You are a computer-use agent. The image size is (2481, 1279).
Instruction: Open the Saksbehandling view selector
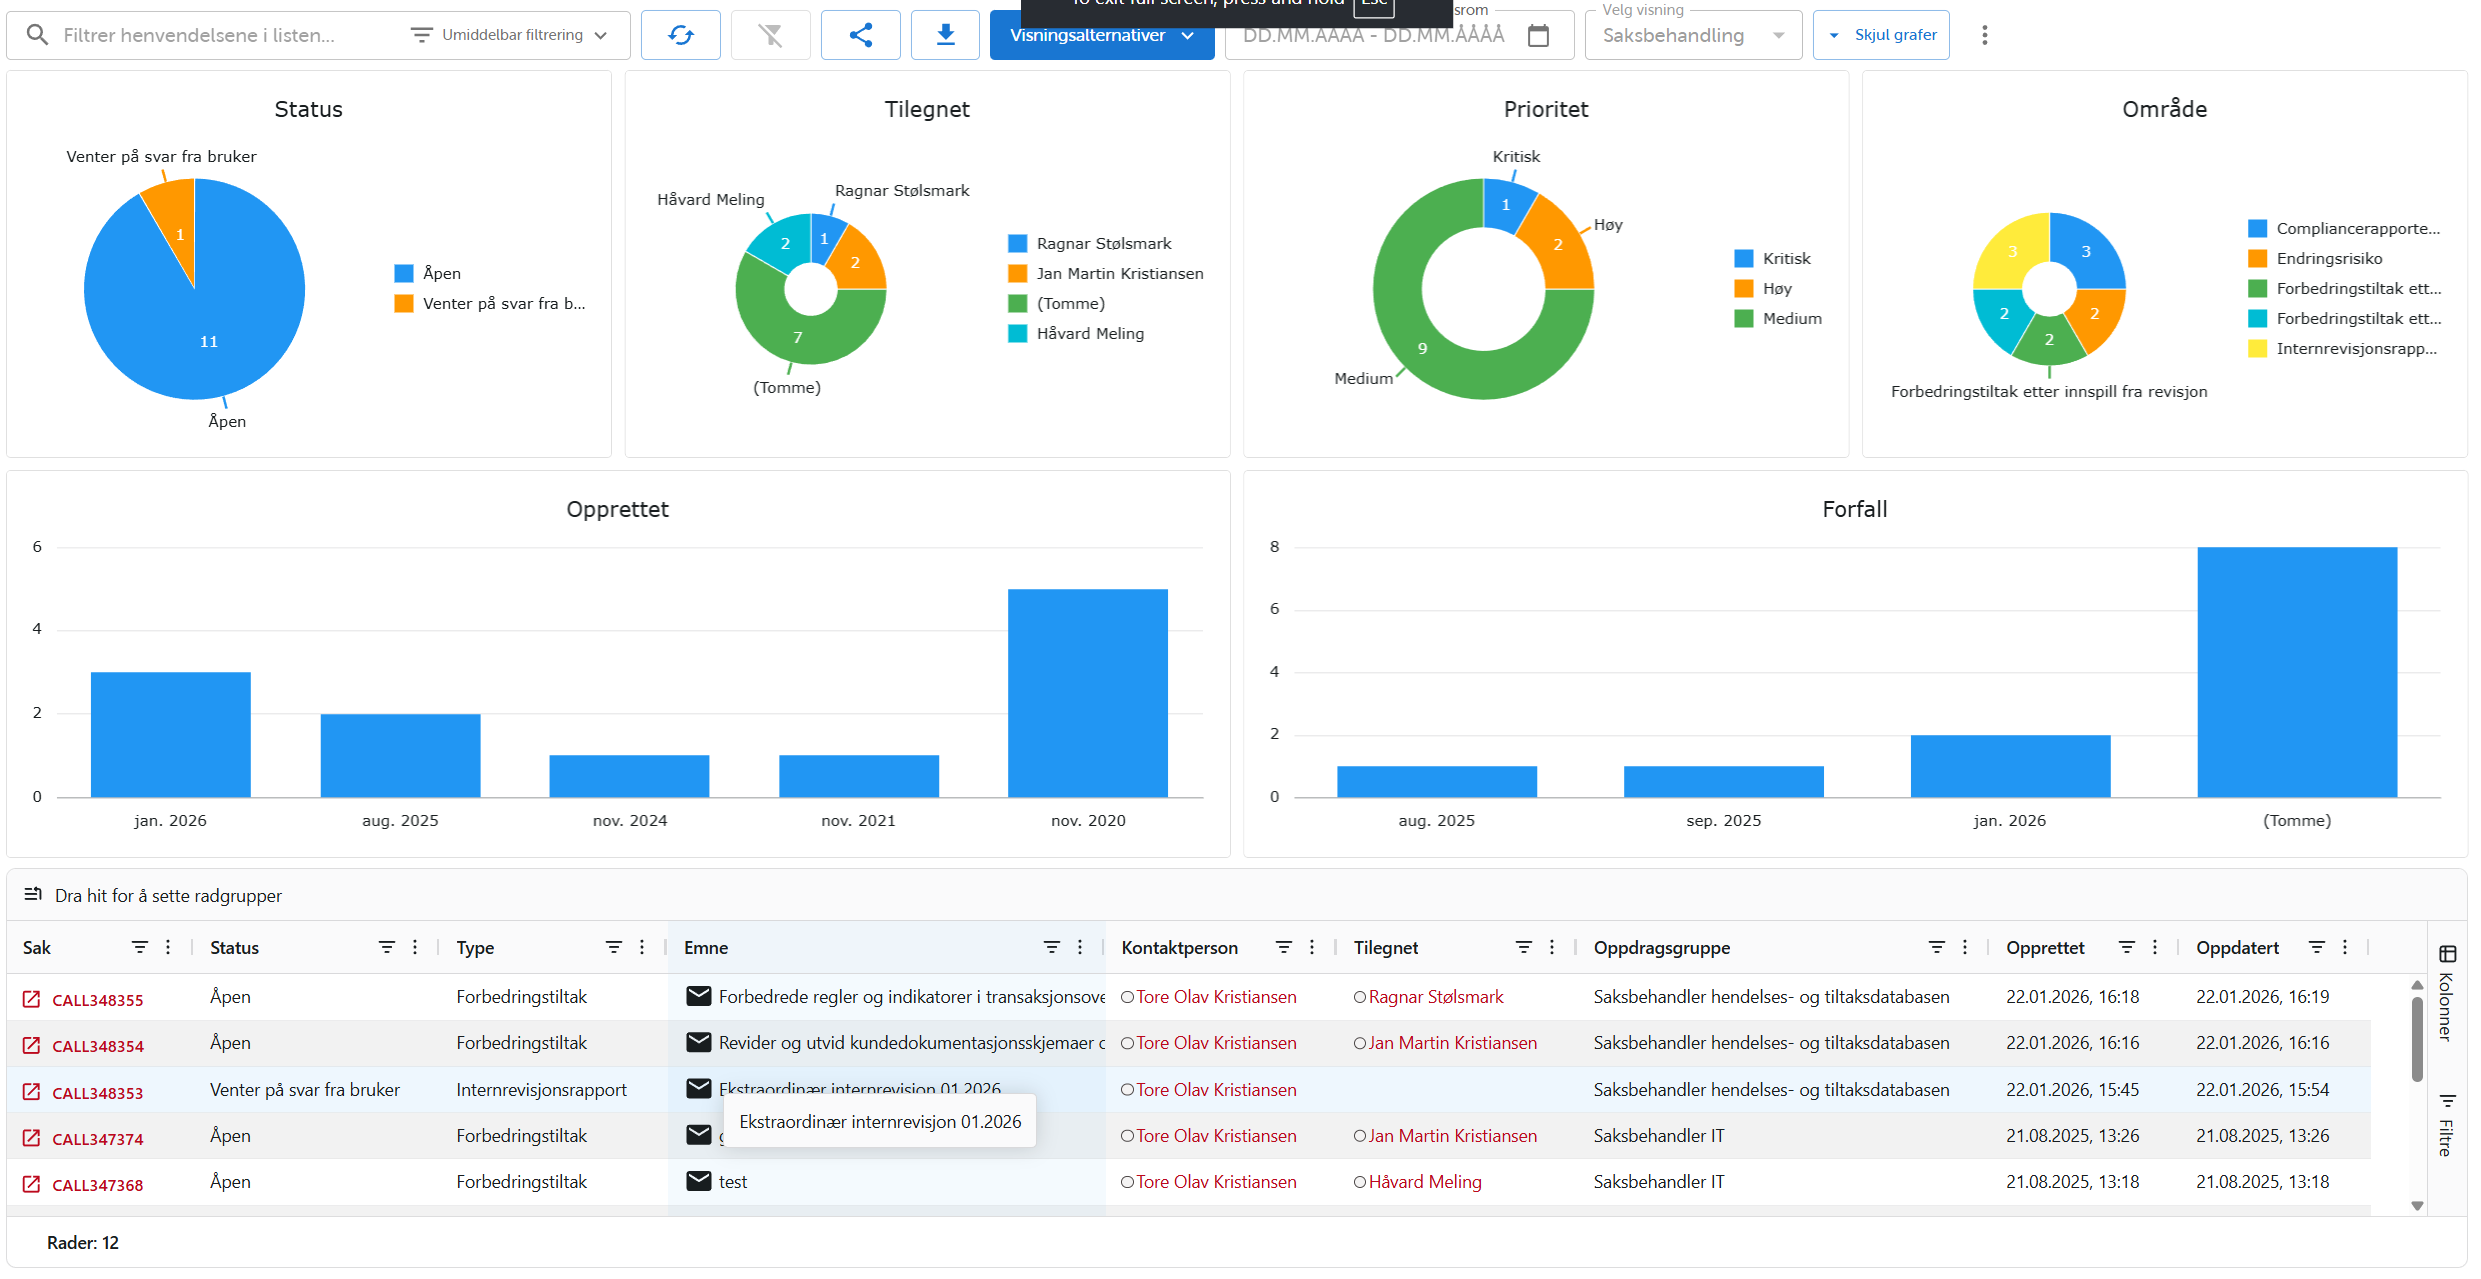(1692, 36)
